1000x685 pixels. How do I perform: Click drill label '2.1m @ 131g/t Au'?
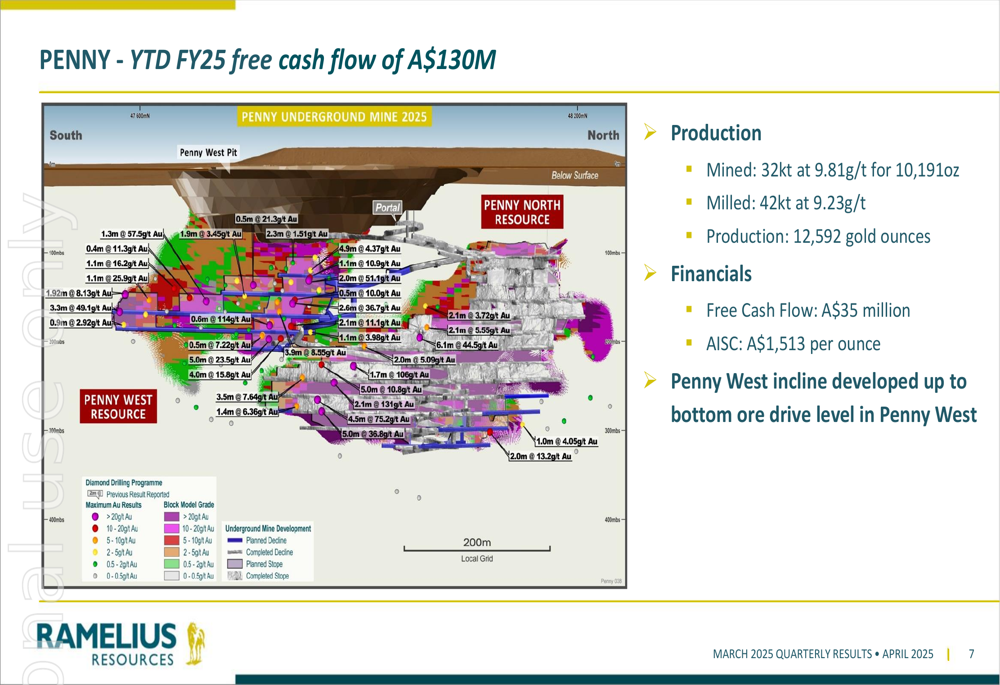[384, 404]
